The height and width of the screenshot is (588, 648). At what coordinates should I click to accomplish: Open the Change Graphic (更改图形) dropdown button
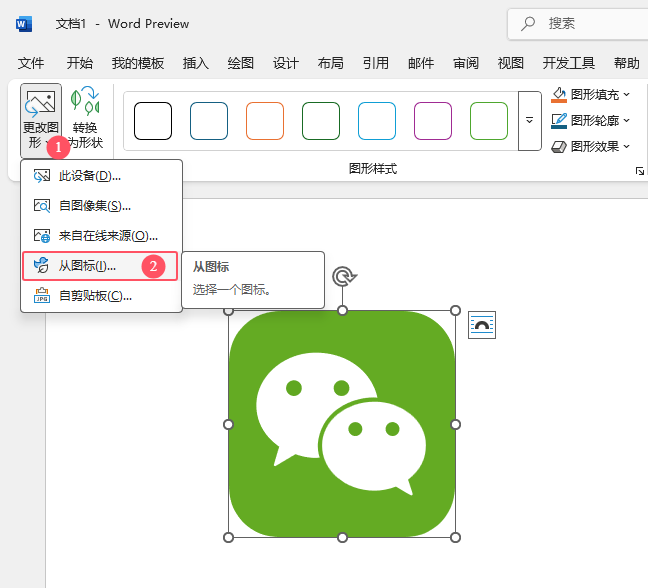click(x=40, y=120)
